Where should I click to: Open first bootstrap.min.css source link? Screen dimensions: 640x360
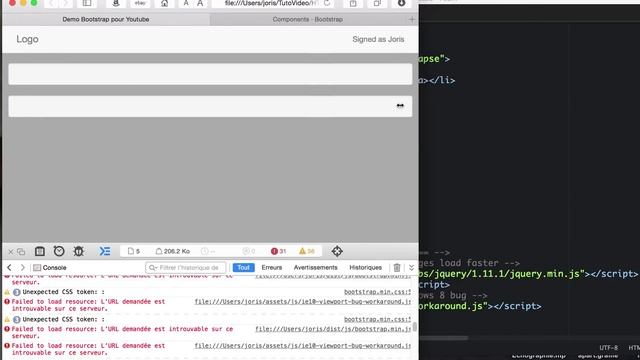(x=377, y=292)
